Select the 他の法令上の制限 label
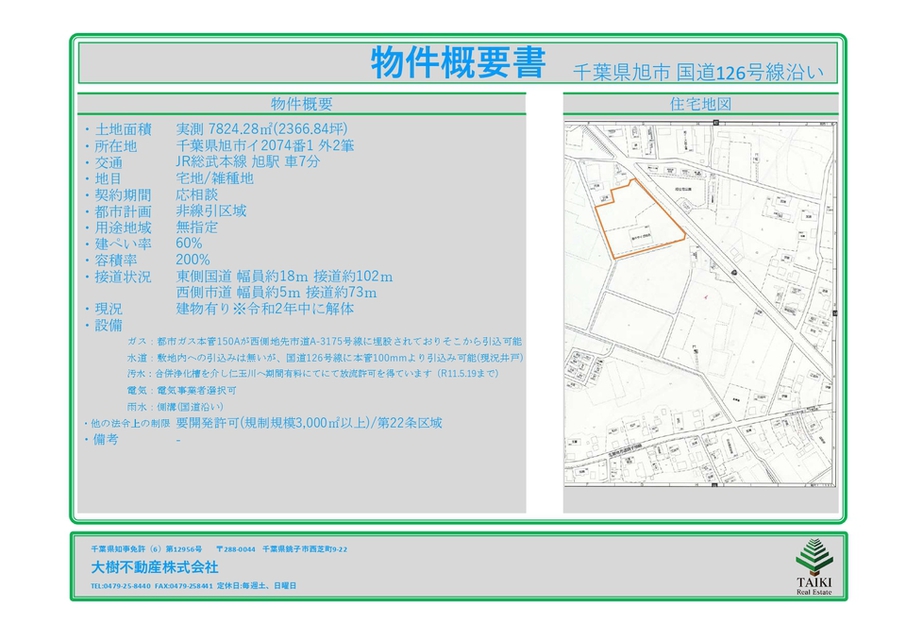Screen dimensions: 906x640 click(x=130, y=423)
